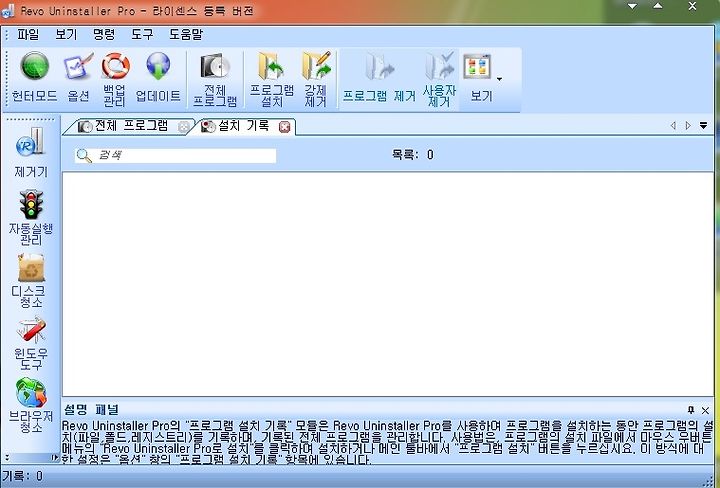
Task: Click the magnifier search icon
Action: coord(84,156)
